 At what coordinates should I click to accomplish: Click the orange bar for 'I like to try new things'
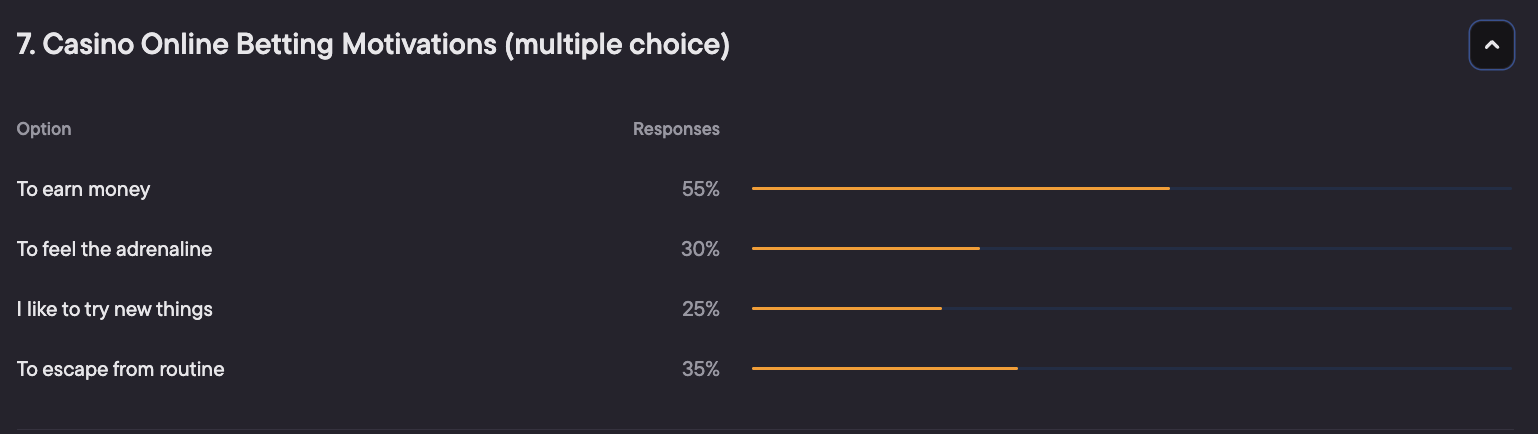tap(846, 308)
